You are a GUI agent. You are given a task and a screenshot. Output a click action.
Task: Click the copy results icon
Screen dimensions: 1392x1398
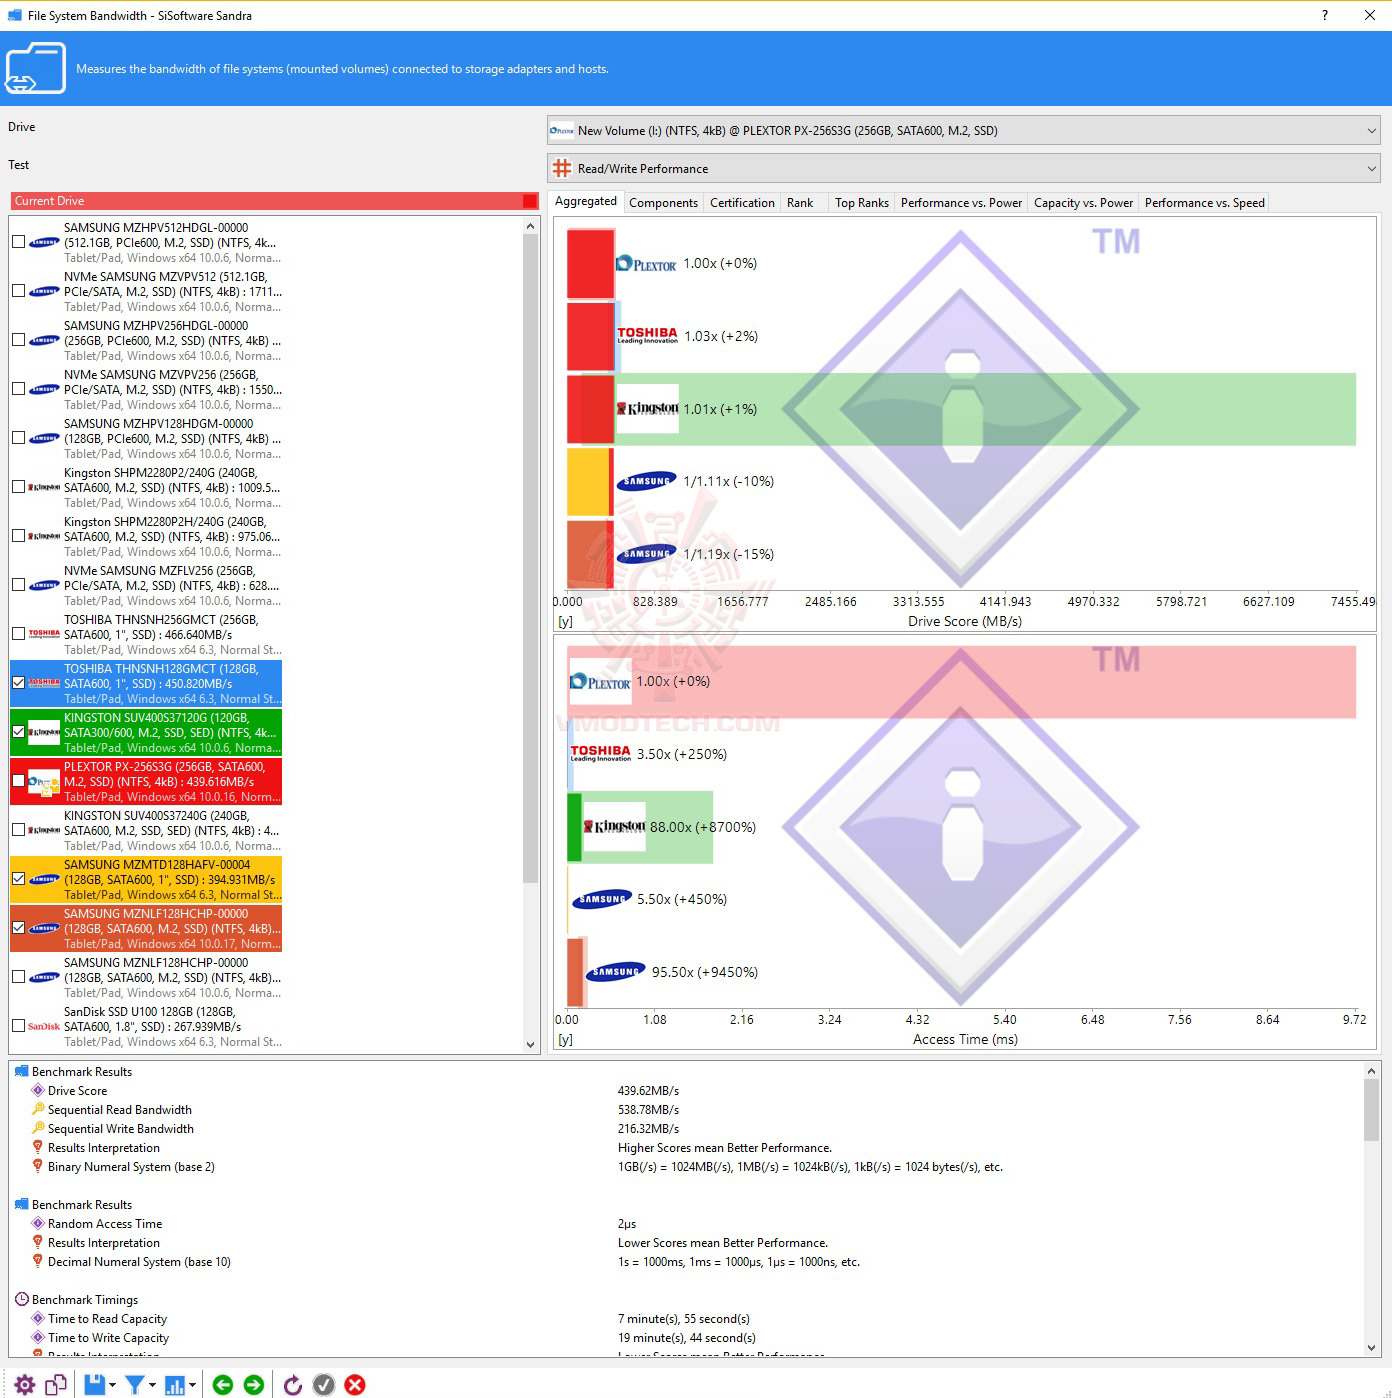(56, 1384)
